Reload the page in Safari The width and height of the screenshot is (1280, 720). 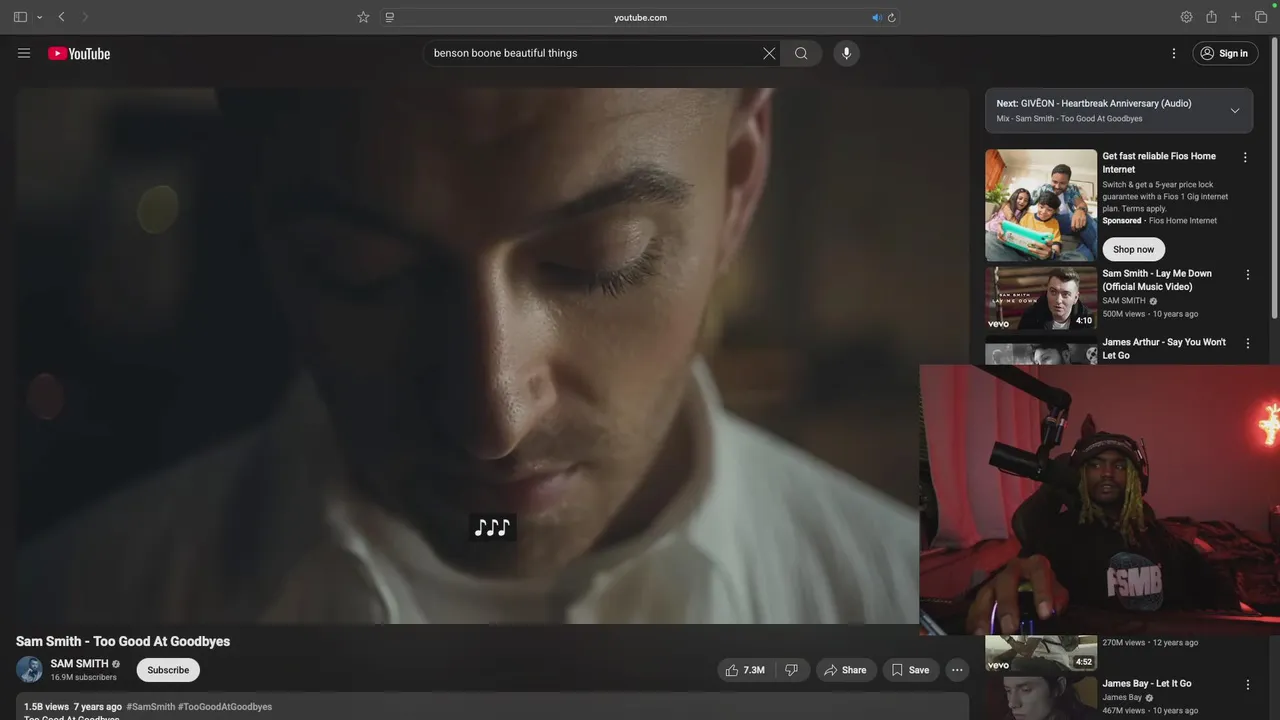point(891,17)
